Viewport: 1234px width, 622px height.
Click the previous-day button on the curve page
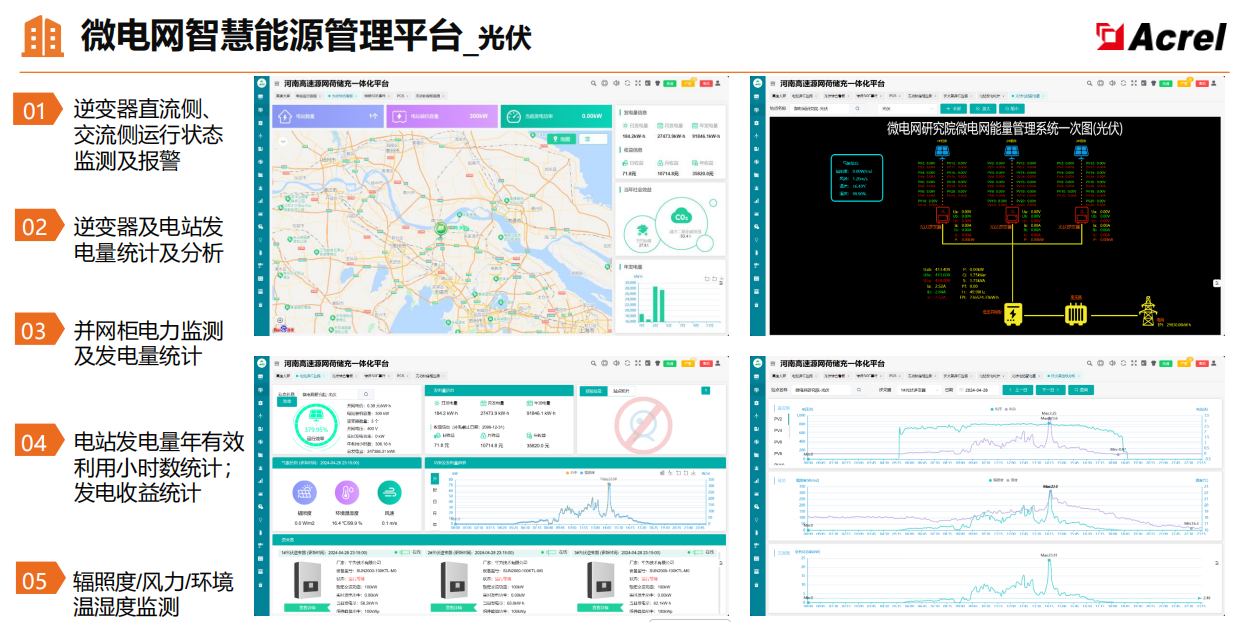pyautogui.click(x=1019, y=390)
